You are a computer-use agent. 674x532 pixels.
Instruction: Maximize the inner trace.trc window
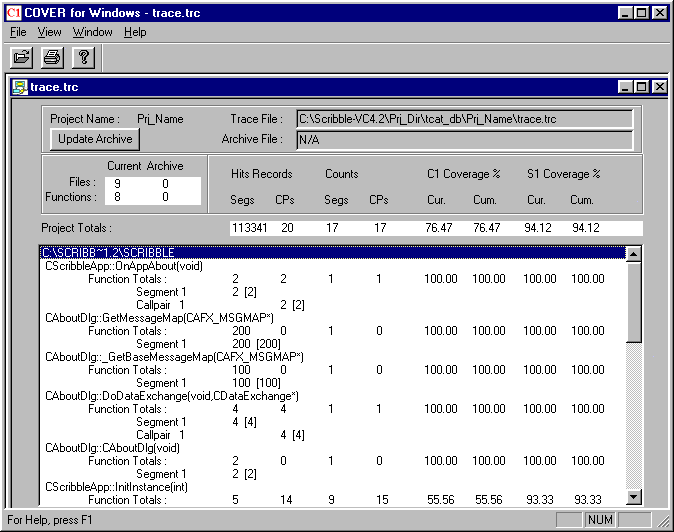pyautogui.click(x=641, y=87)
